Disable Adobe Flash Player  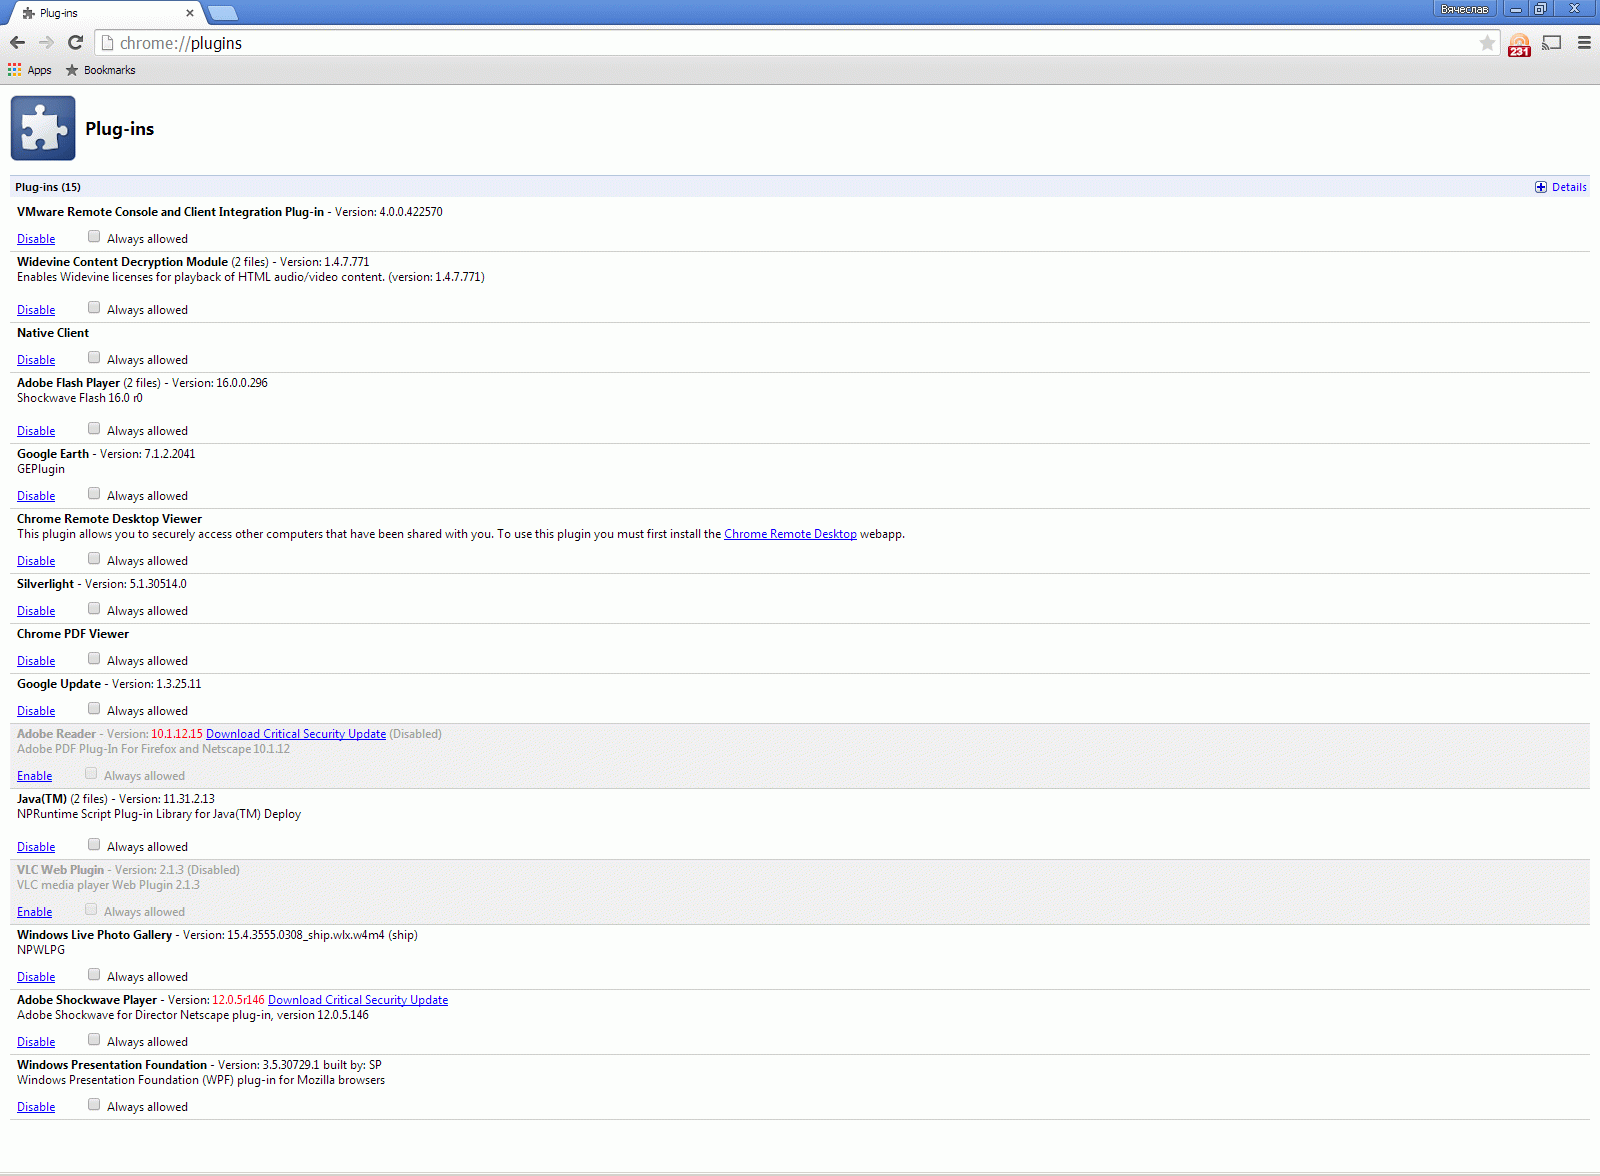(x=36, y=431)
